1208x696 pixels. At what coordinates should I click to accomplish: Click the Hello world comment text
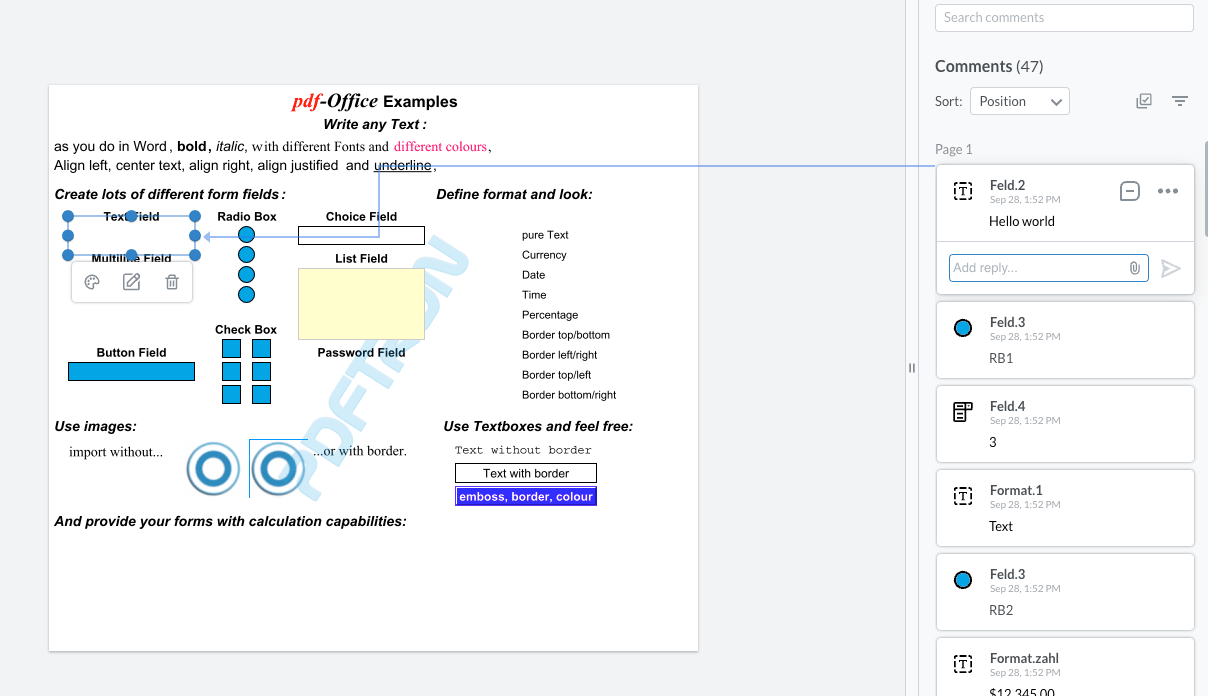1021,221
